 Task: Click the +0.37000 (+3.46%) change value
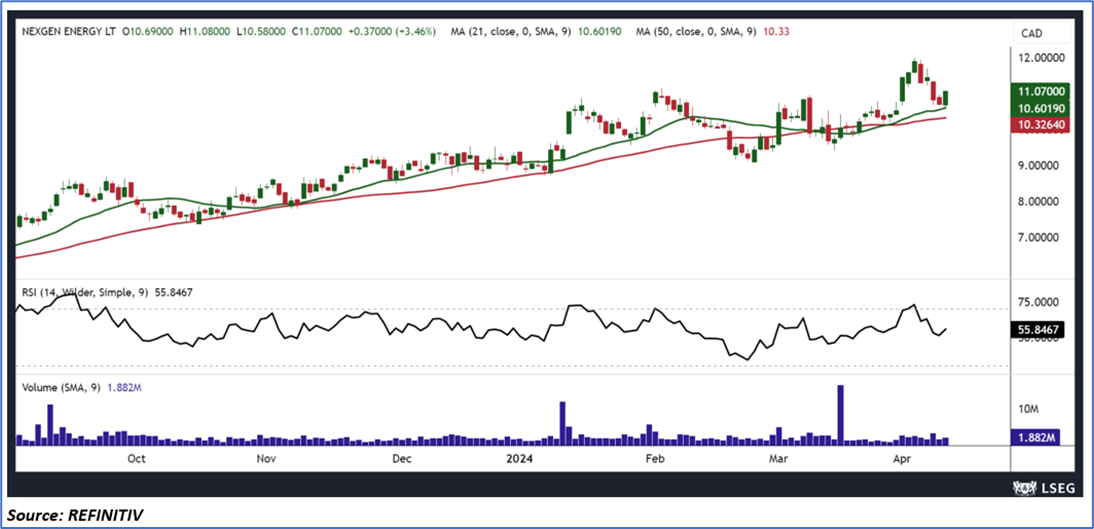pyautogui.click(x=391, y=32)
